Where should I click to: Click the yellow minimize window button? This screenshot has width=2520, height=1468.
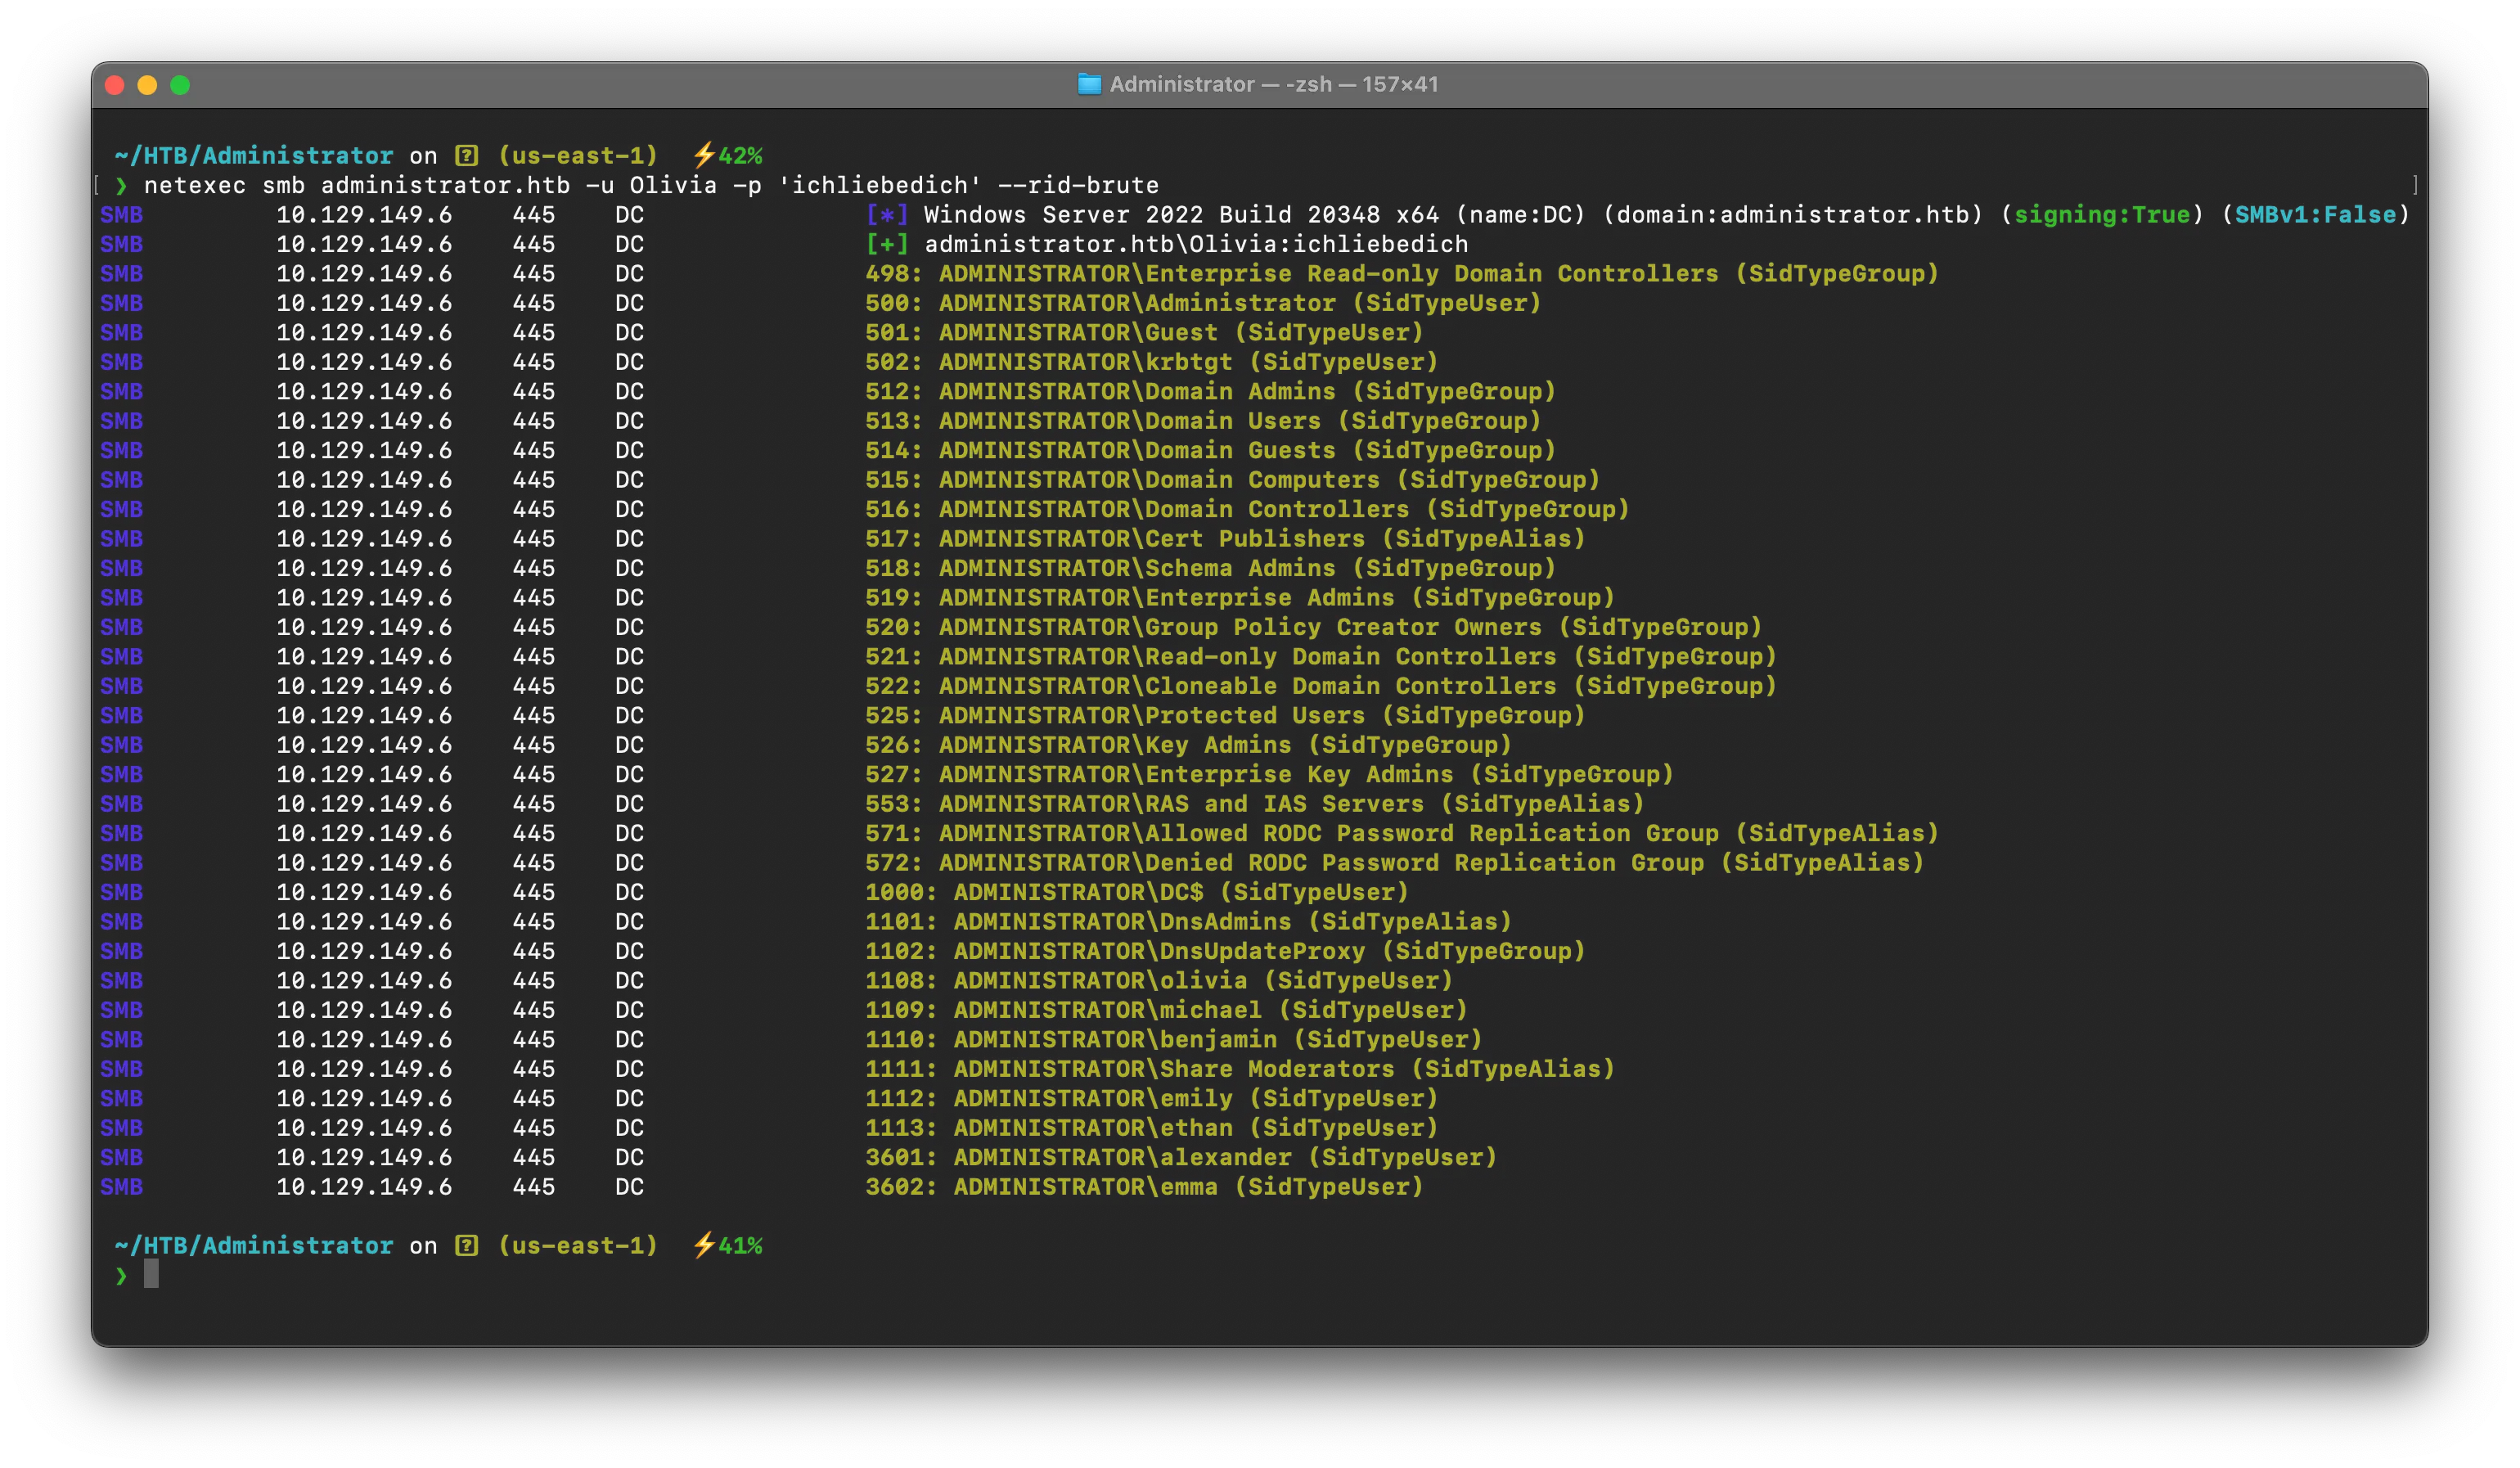147,85
